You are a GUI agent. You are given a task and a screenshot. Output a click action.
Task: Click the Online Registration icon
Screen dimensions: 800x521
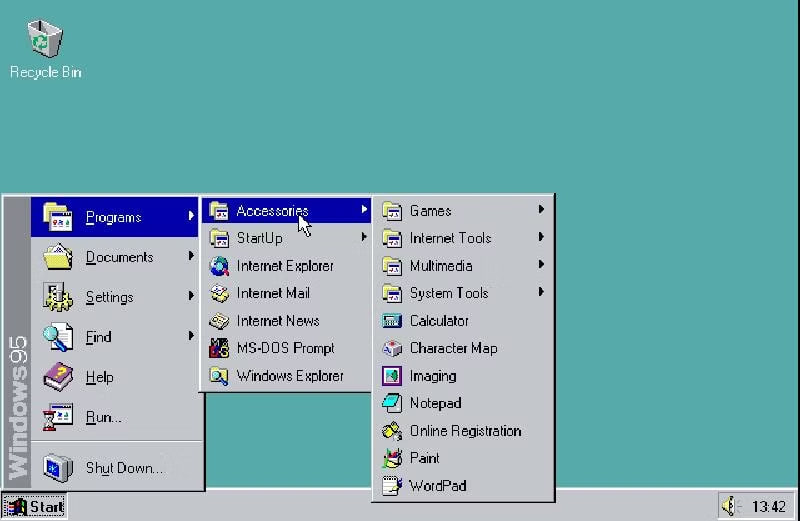(392, 431)
